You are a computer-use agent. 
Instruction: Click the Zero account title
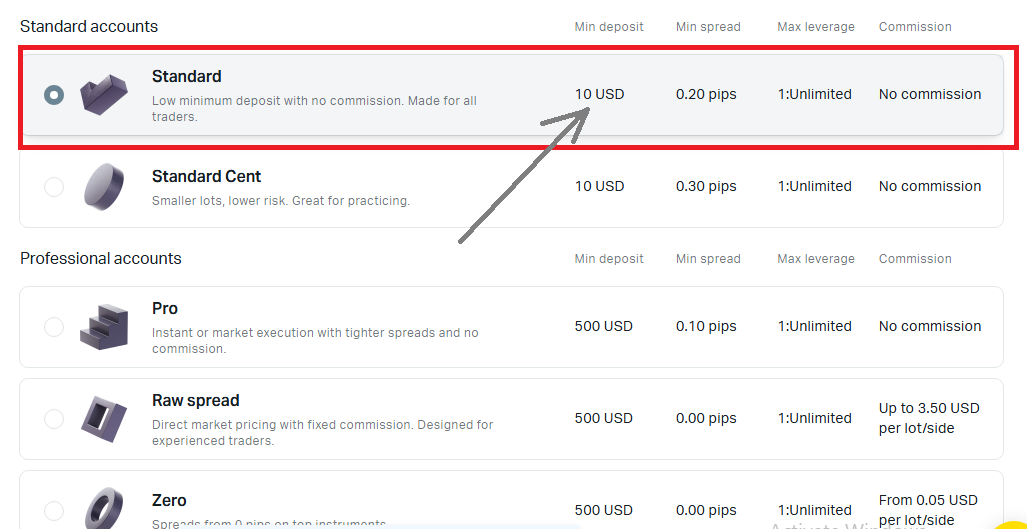click(x=169, y=501)
